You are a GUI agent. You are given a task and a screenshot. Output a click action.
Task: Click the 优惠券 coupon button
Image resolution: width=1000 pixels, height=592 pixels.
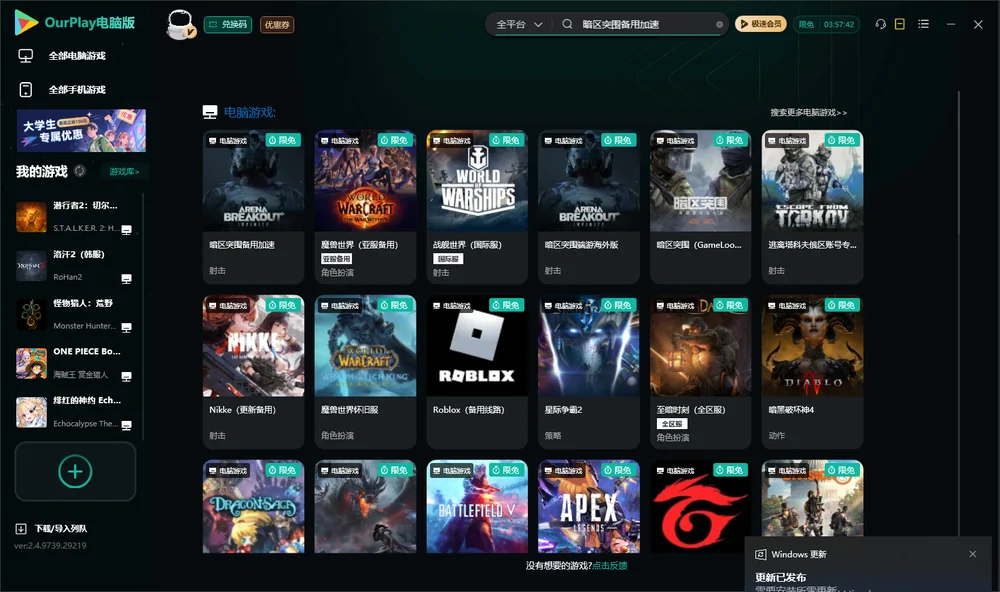pyautogui.click(x=277, y=24)
